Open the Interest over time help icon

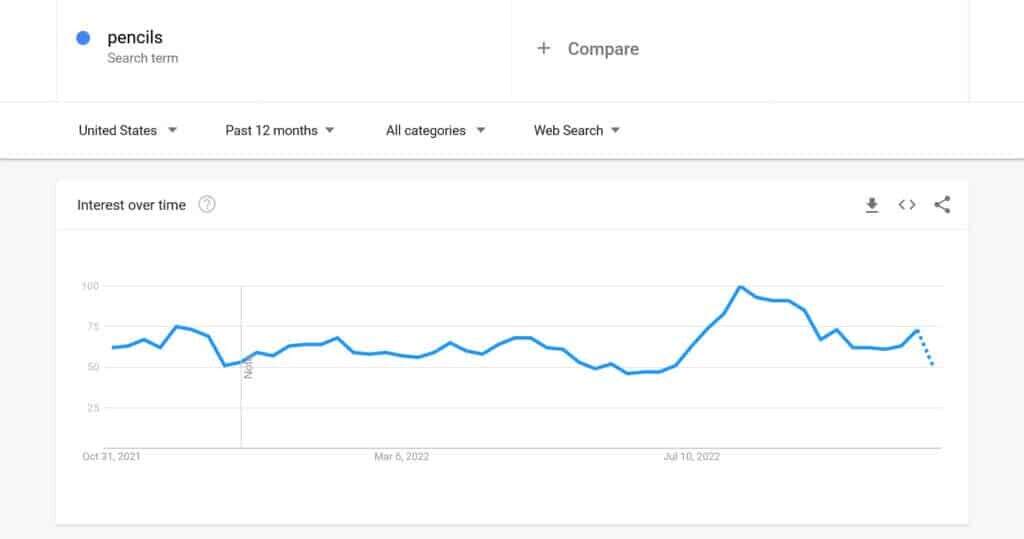click(x=207, y=205)
